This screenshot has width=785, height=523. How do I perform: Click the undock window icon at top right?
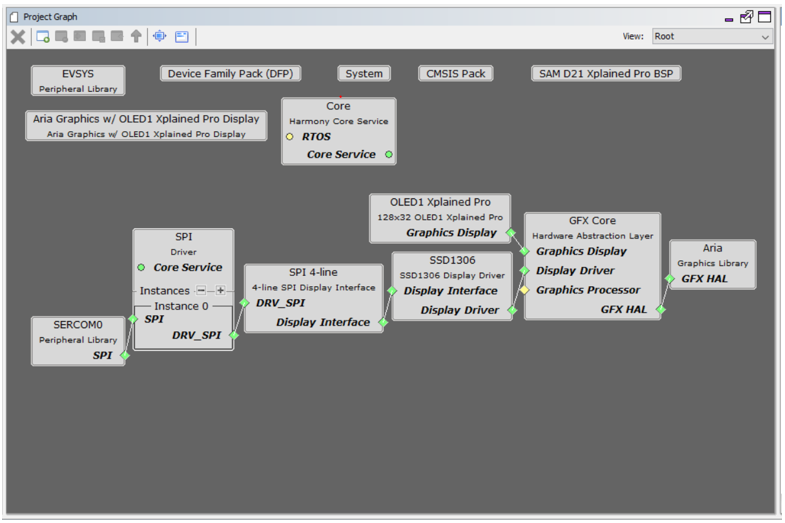(746, 17)
